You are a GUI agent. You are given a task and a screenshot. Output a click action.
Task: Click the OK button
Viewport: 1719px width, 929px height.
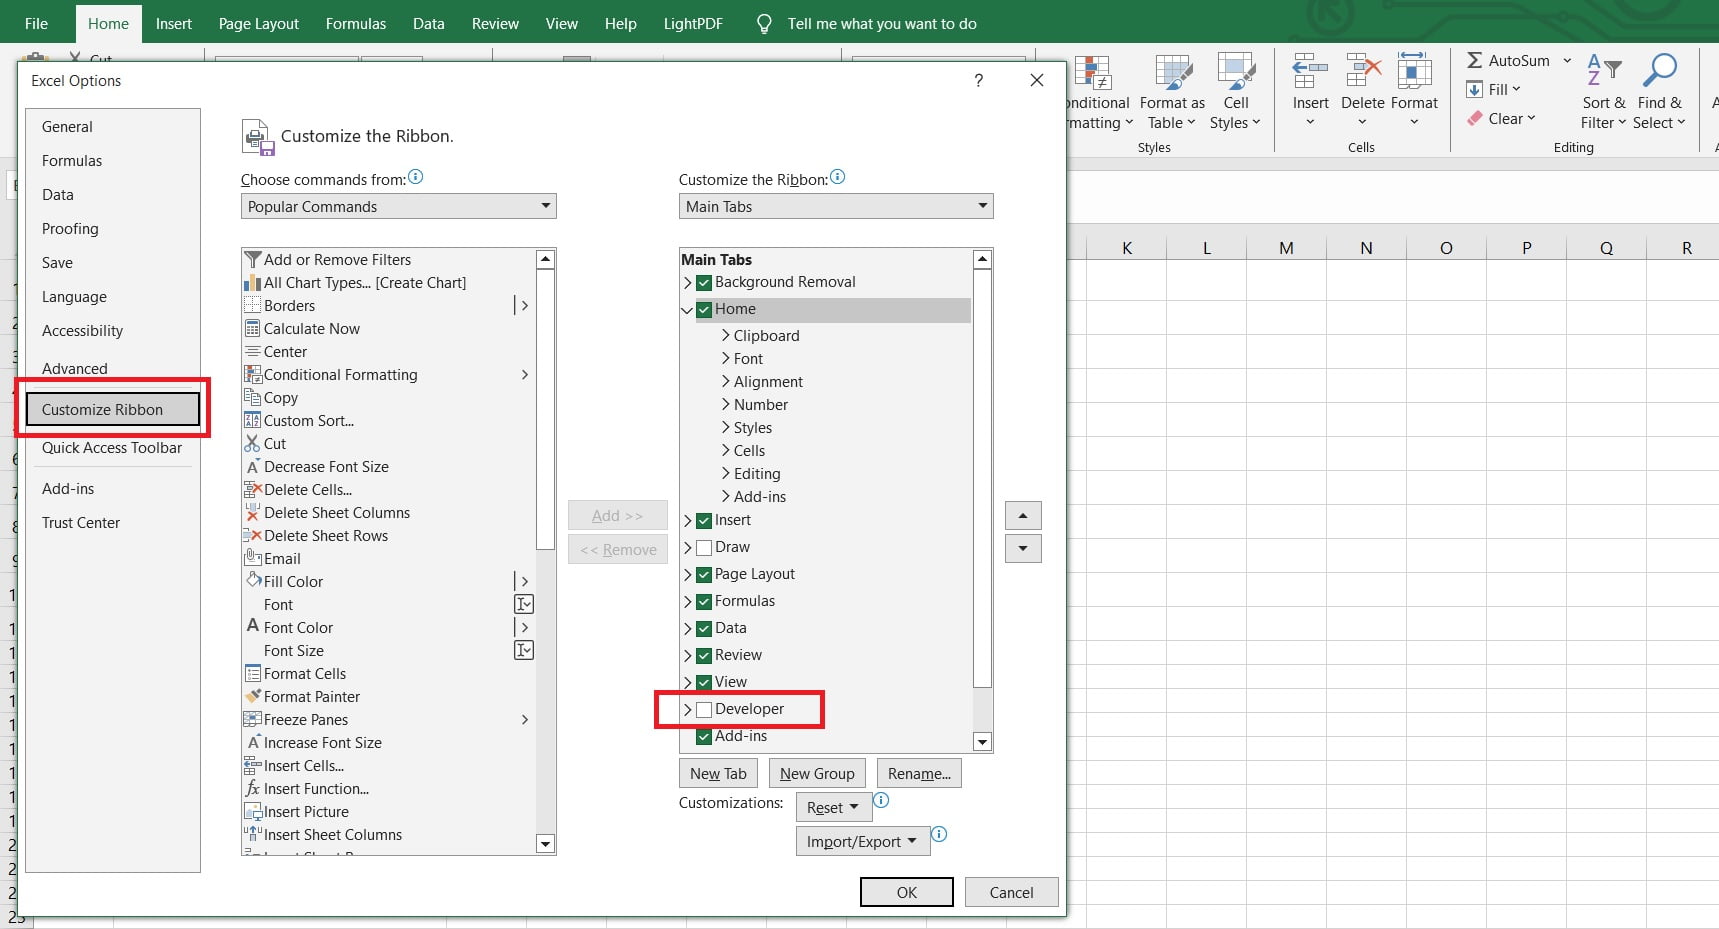pyautogui.click(x=907, y=892)
